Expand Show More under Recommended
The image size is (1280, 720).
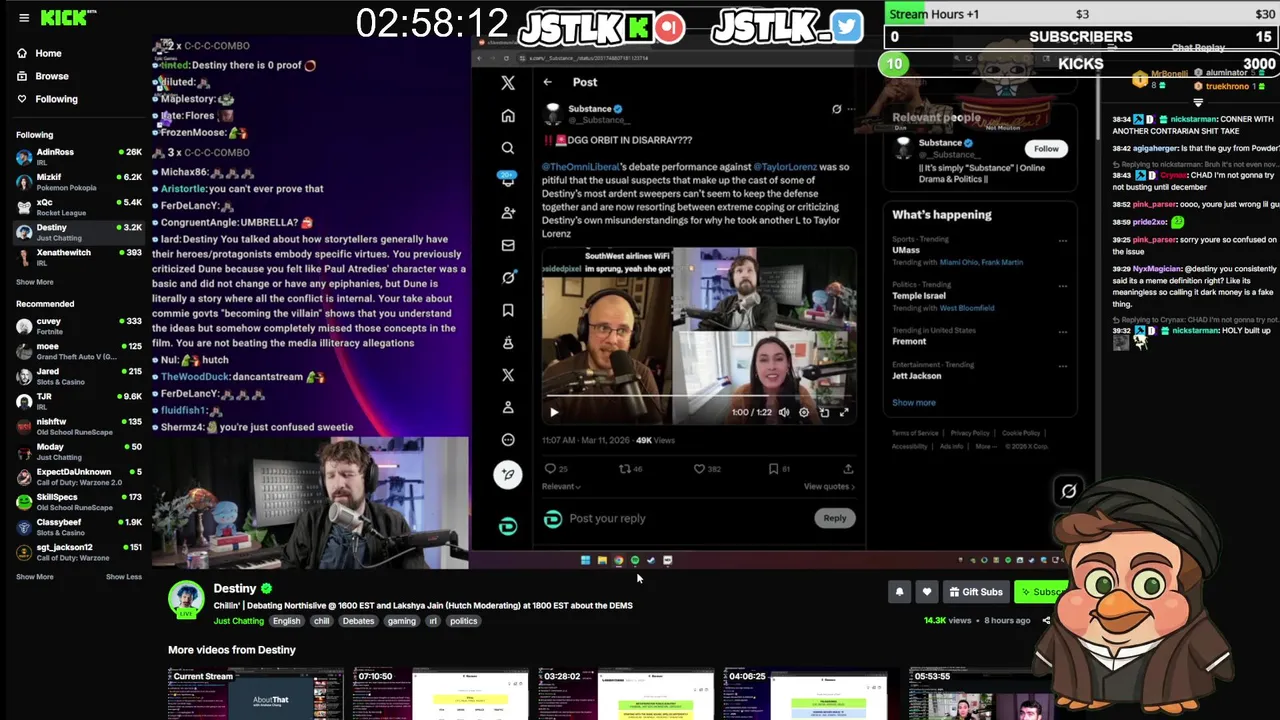tap(35, 577)
